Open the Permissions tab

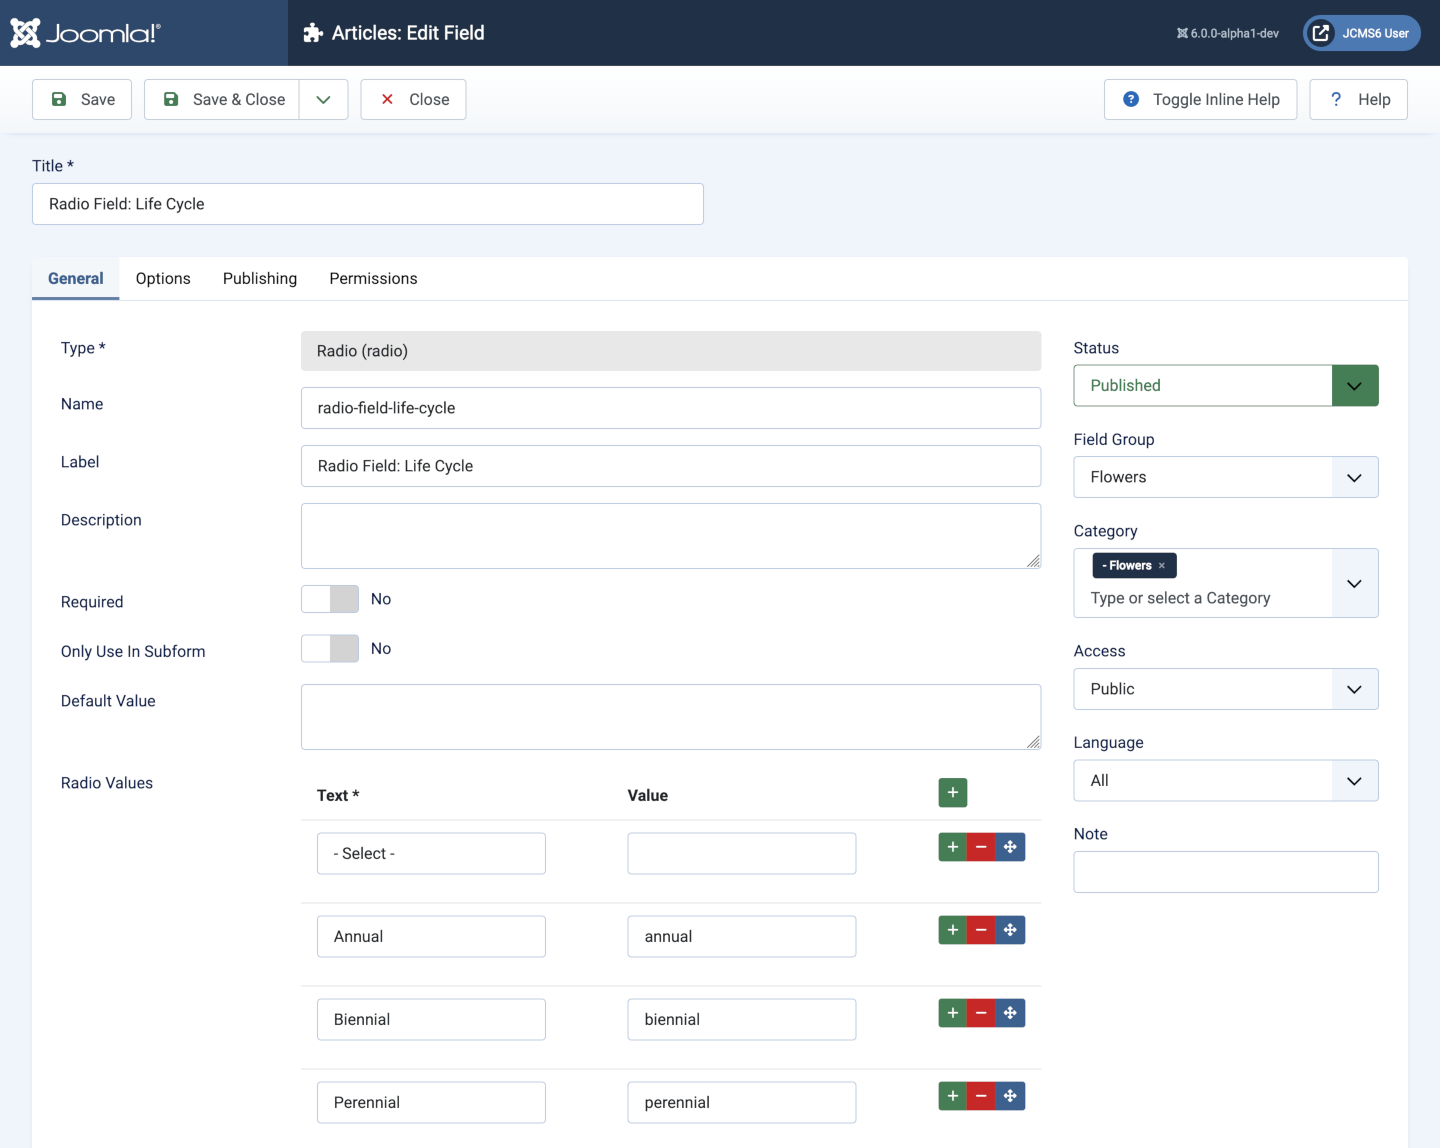[373, 279]
